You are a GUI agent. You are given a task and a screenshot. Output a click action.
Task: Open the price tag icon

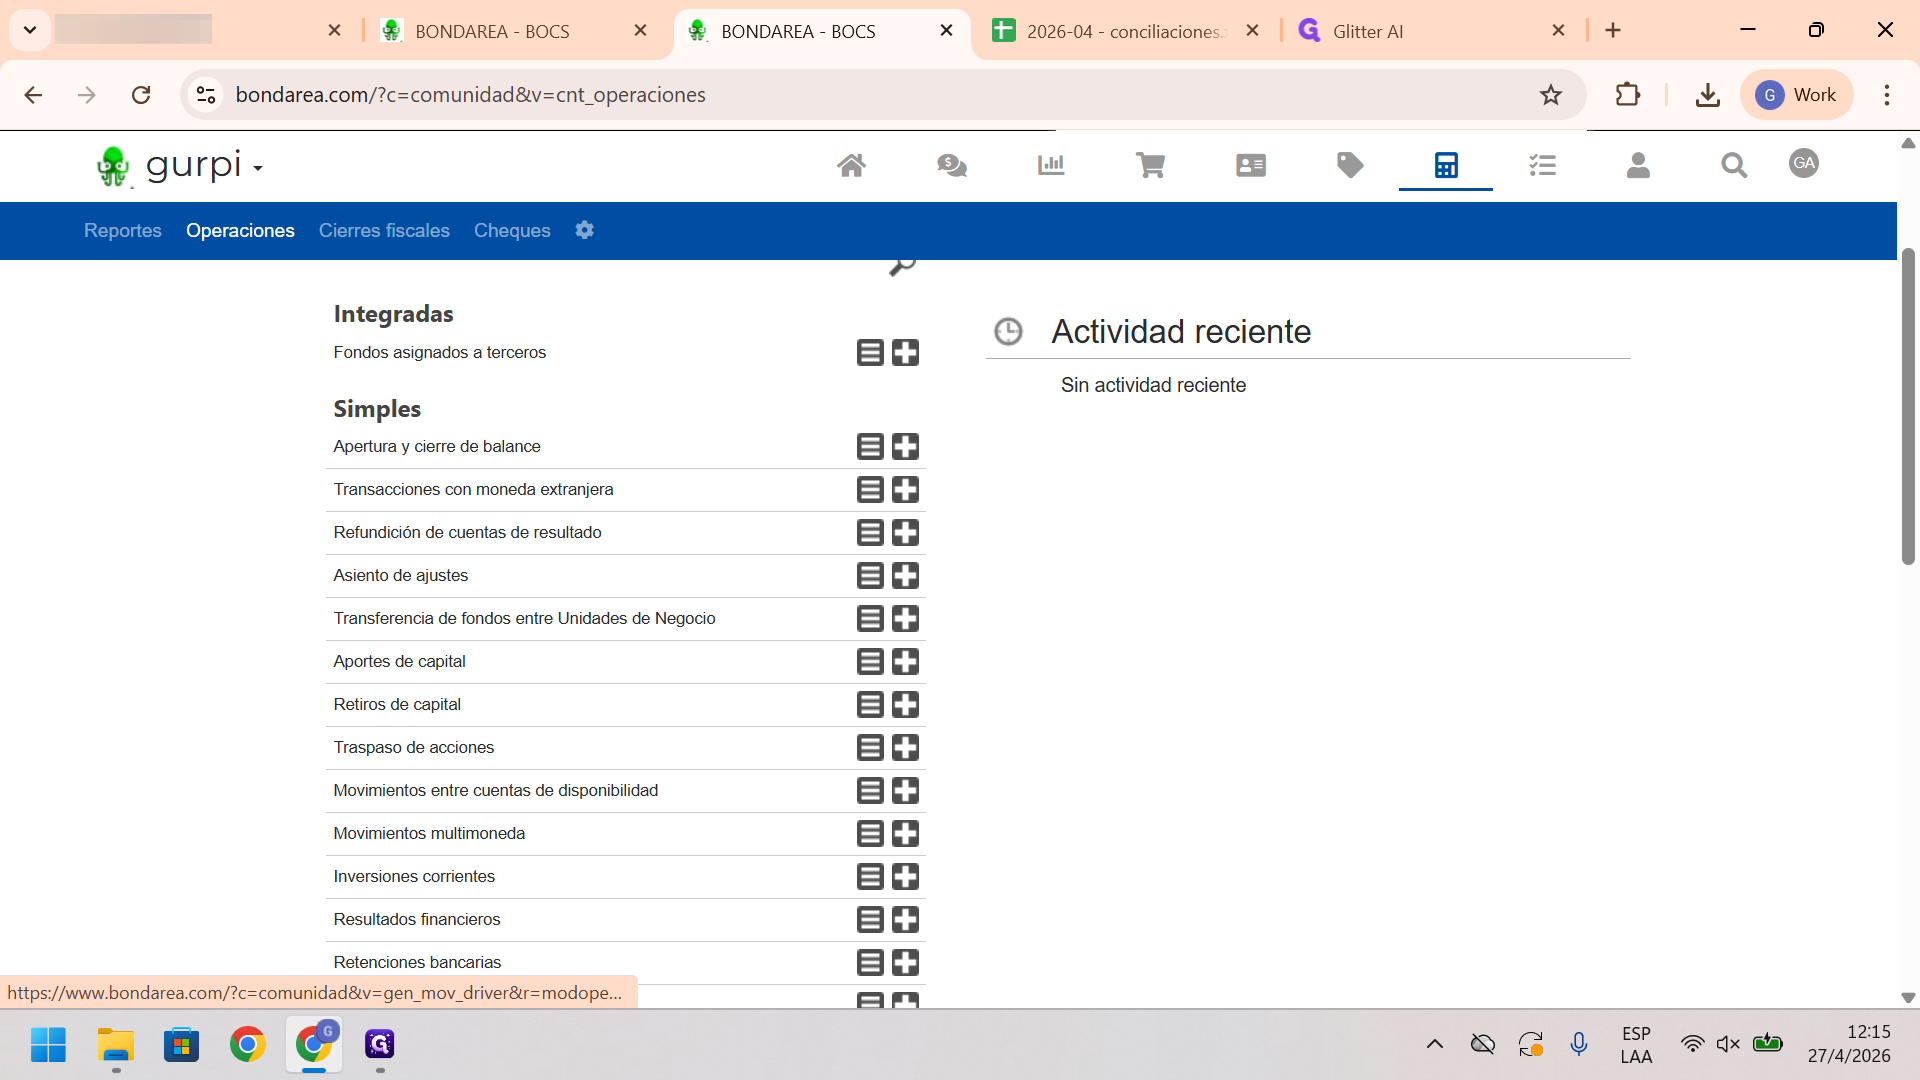coord(1350,165)
